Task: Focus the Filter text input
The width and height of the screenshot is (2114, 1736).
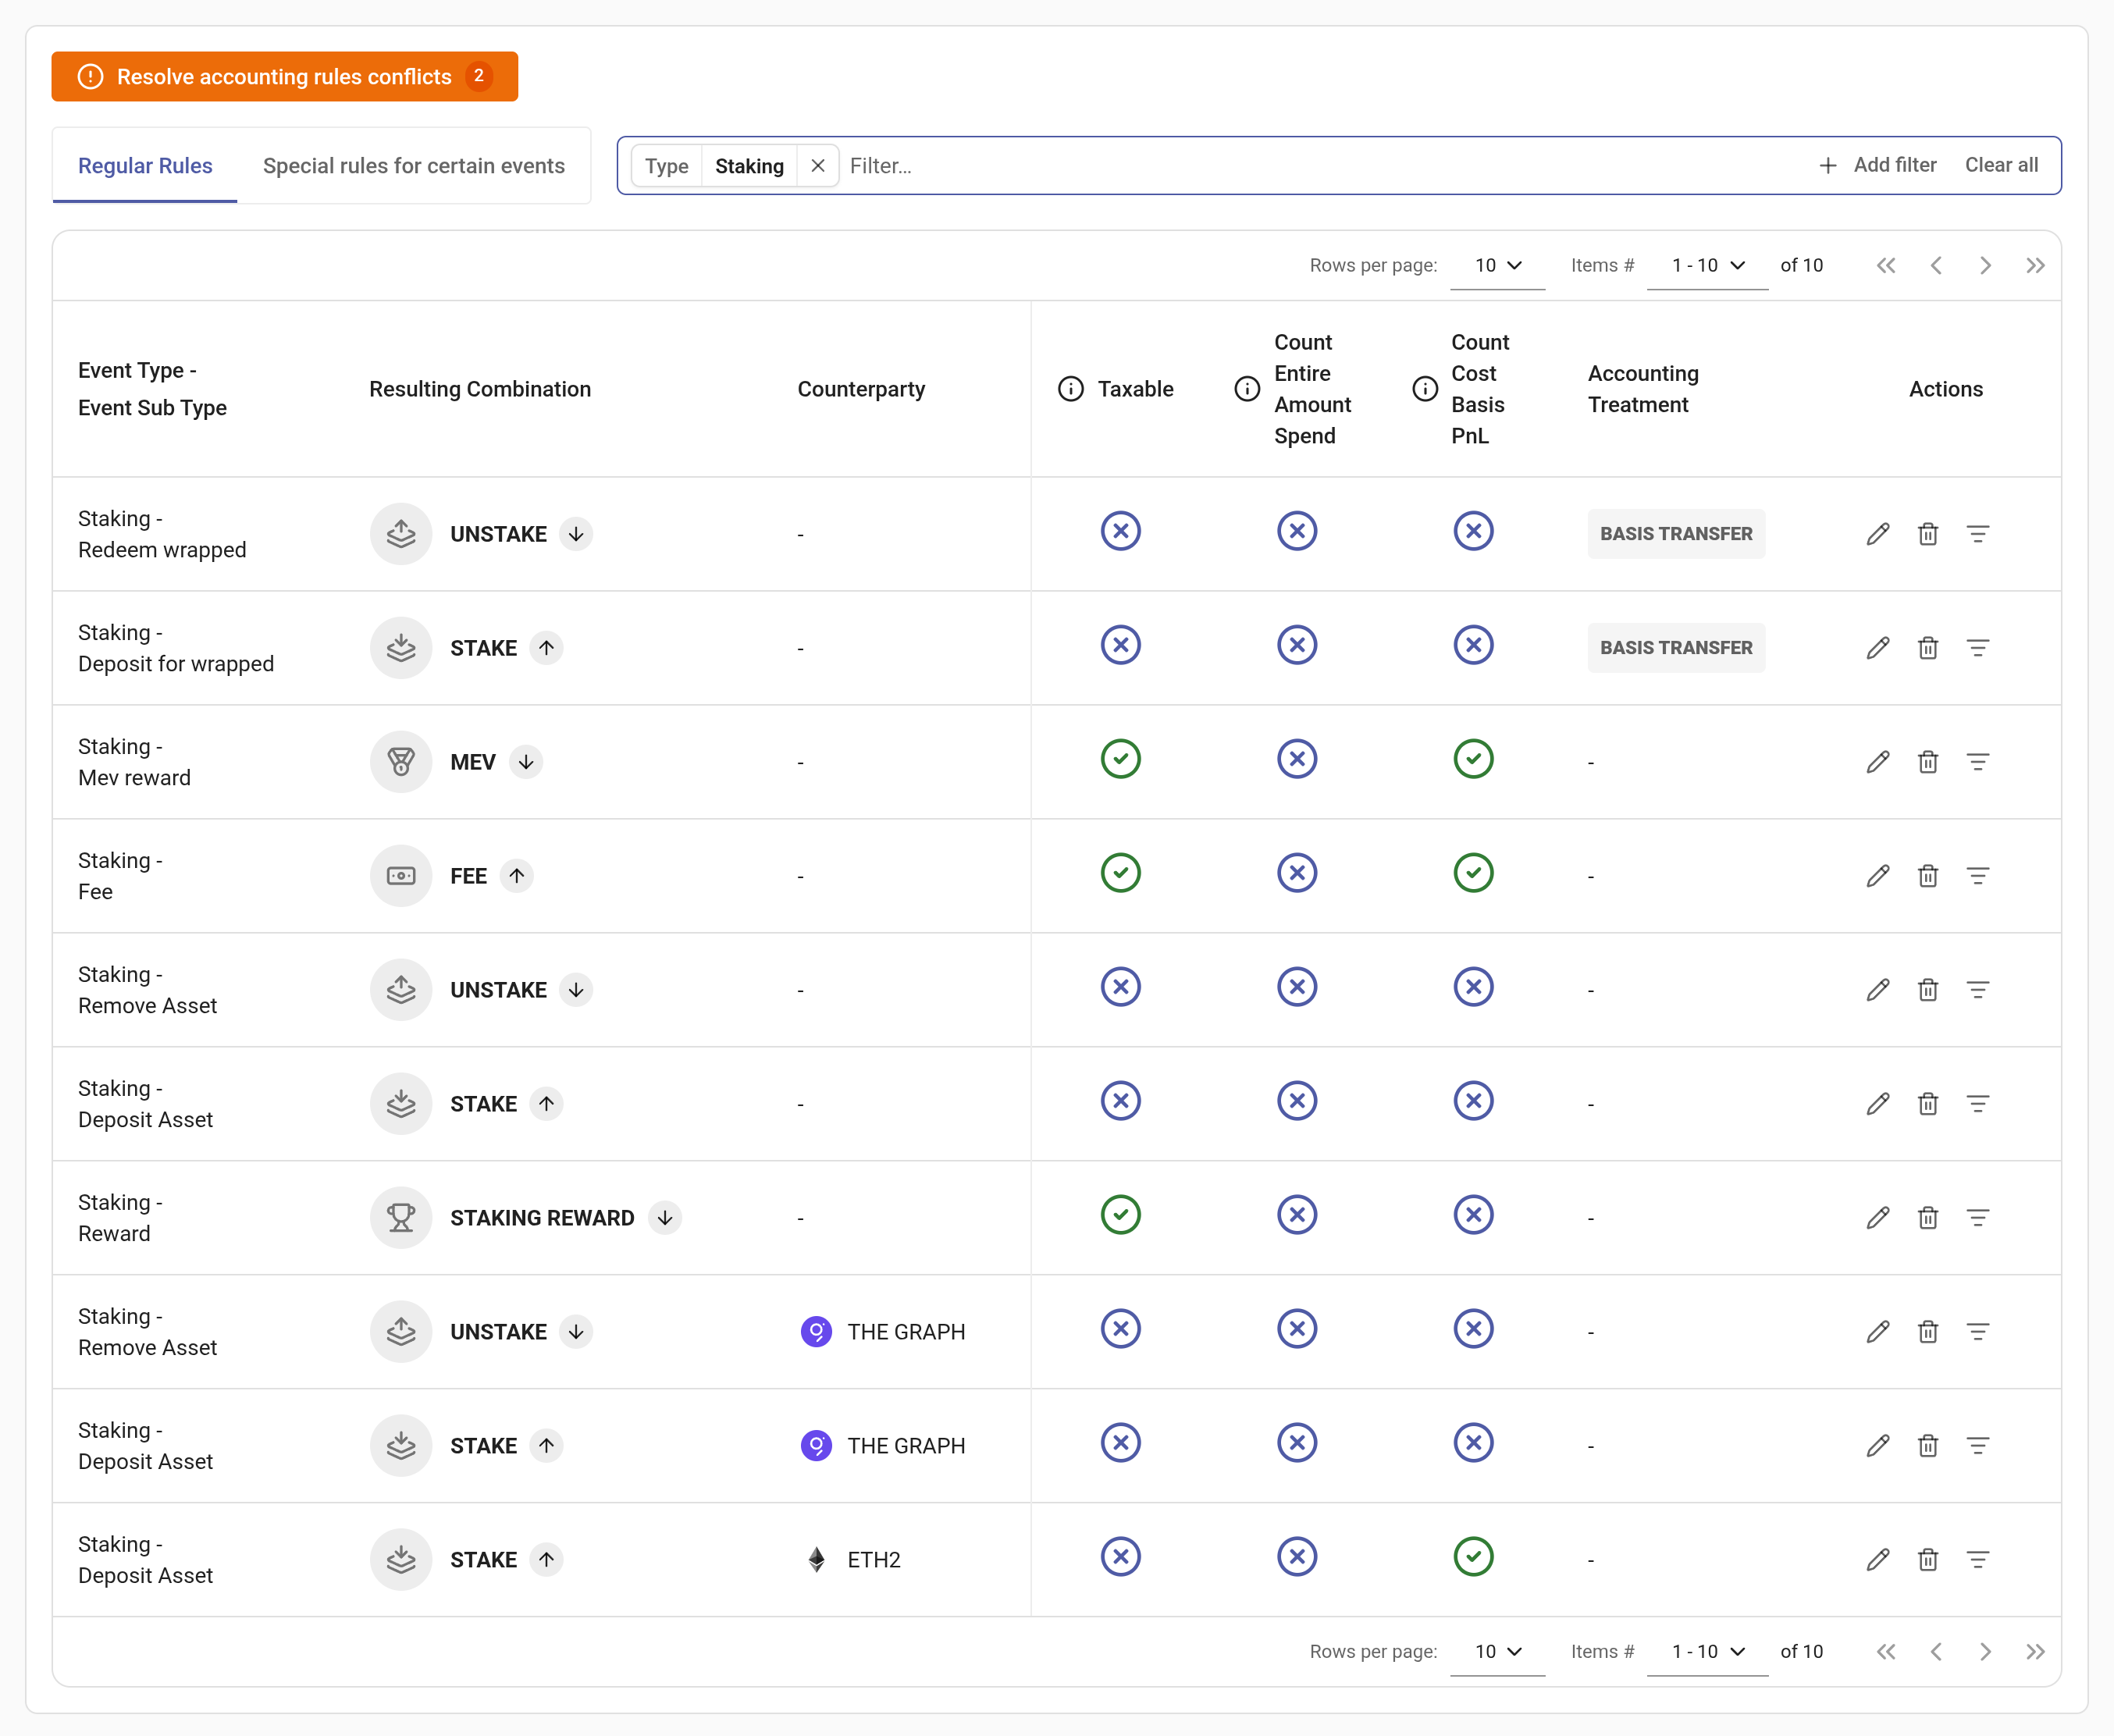Action: 1320,166
